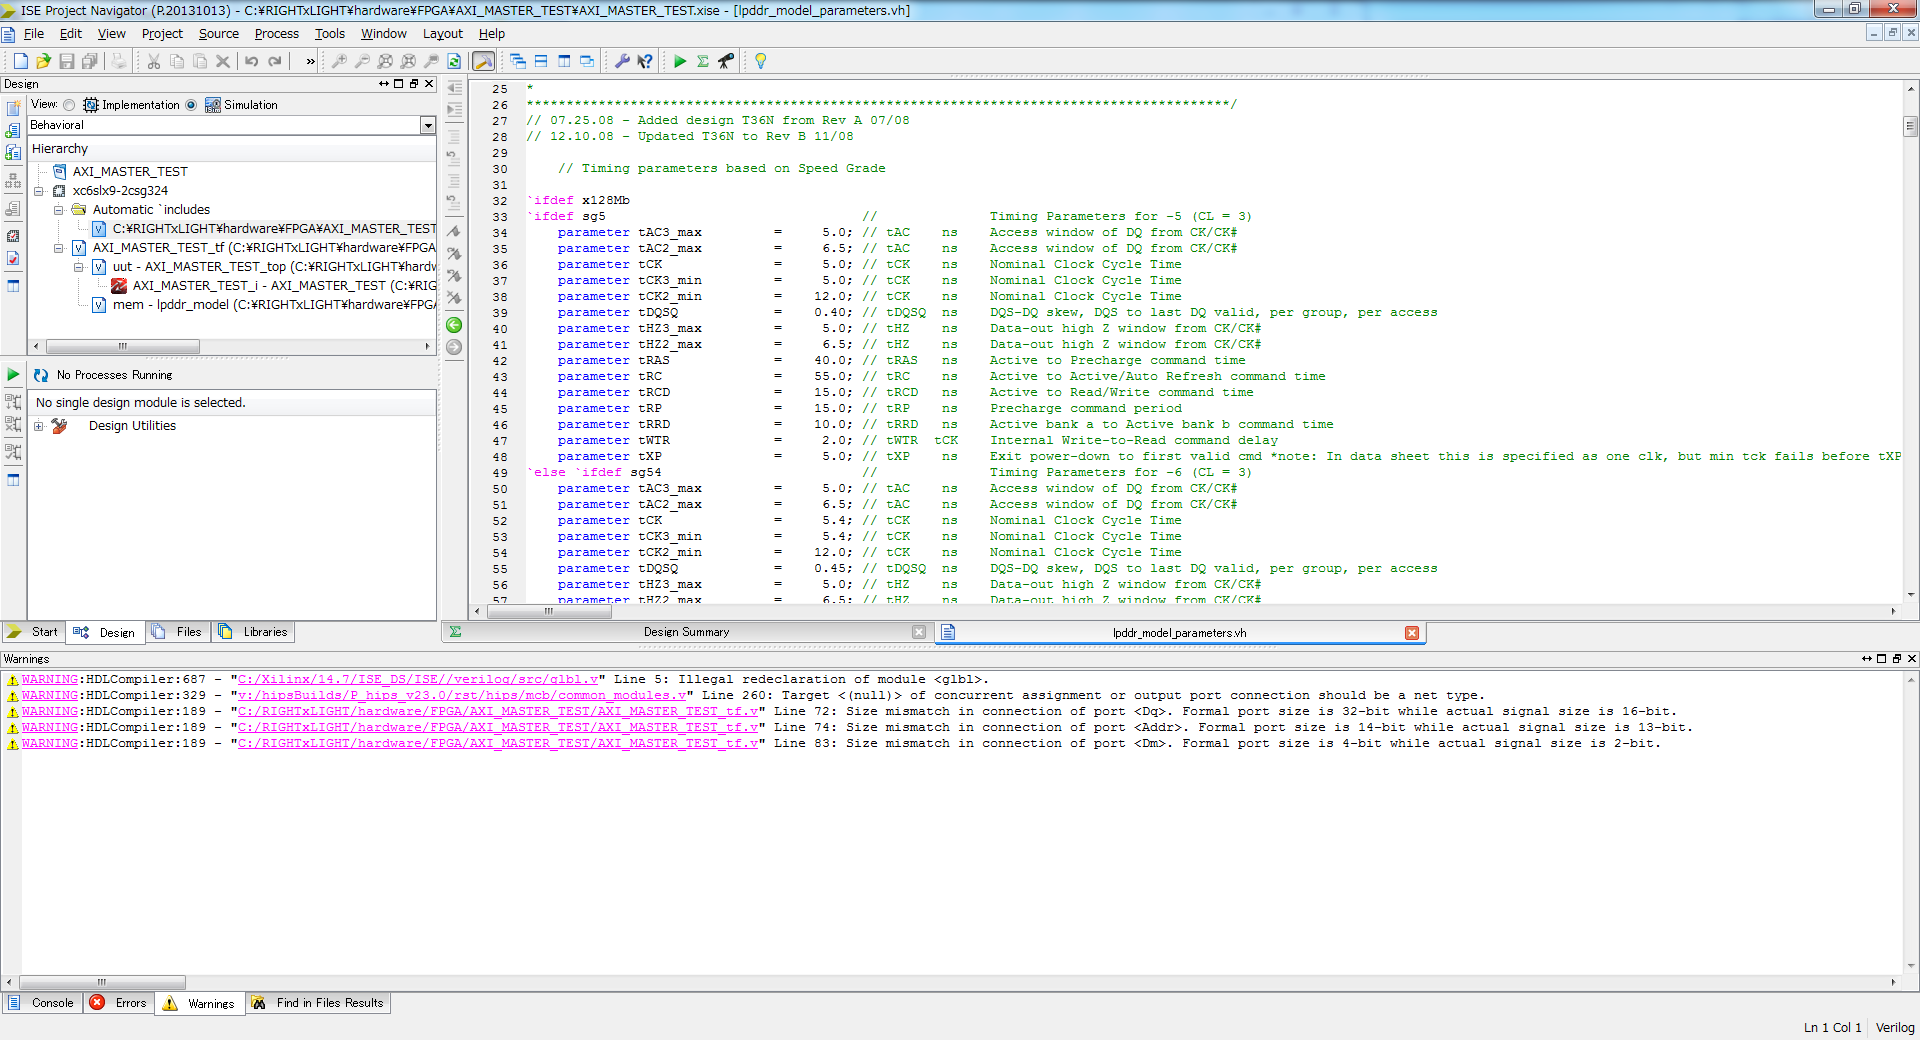Click the New Source icon in Design sidebar

[13, 108]
